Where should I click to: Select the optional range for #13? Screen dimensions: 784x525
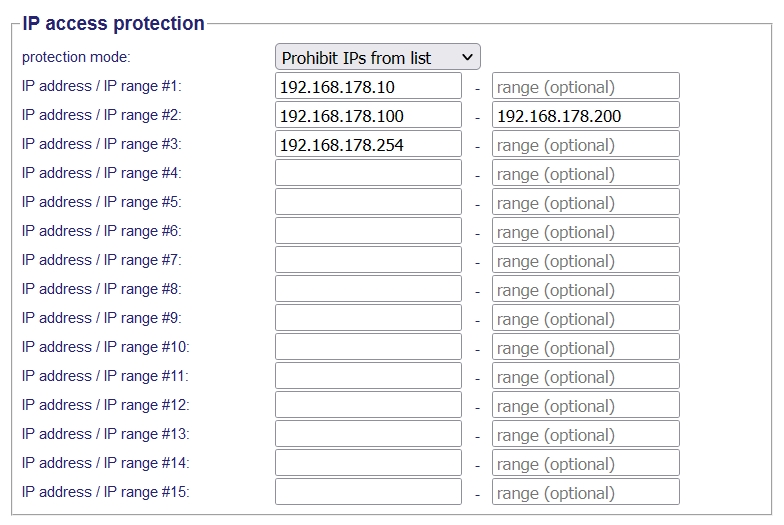[585, 435]
